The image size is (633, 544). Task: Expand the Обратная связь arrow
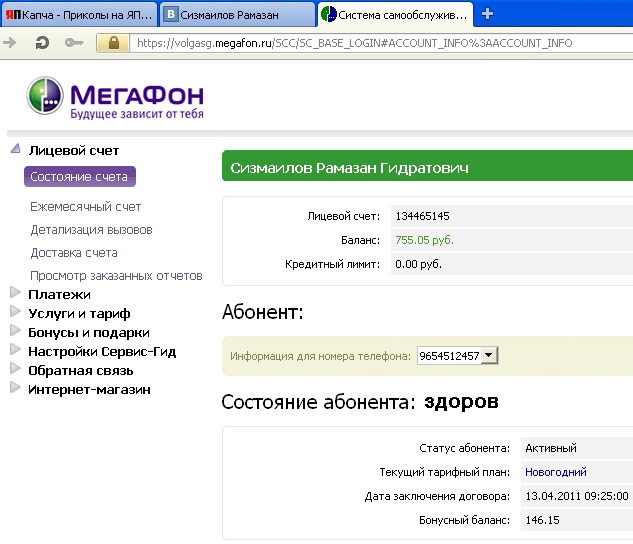tap(15, 368)
